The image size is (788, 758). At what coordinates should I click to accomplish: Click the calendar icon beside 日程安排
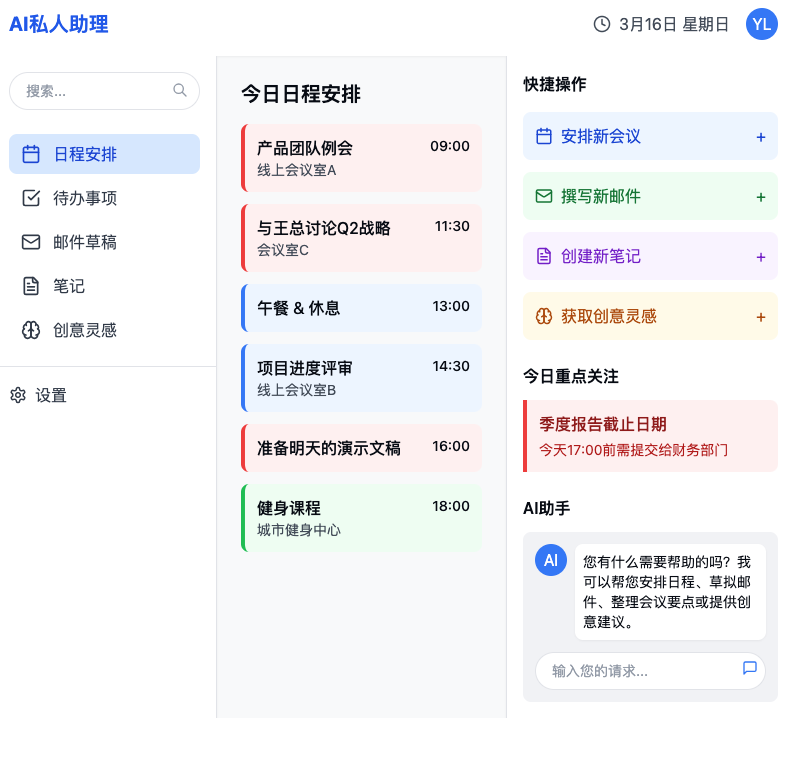click(x=31, y=154)
